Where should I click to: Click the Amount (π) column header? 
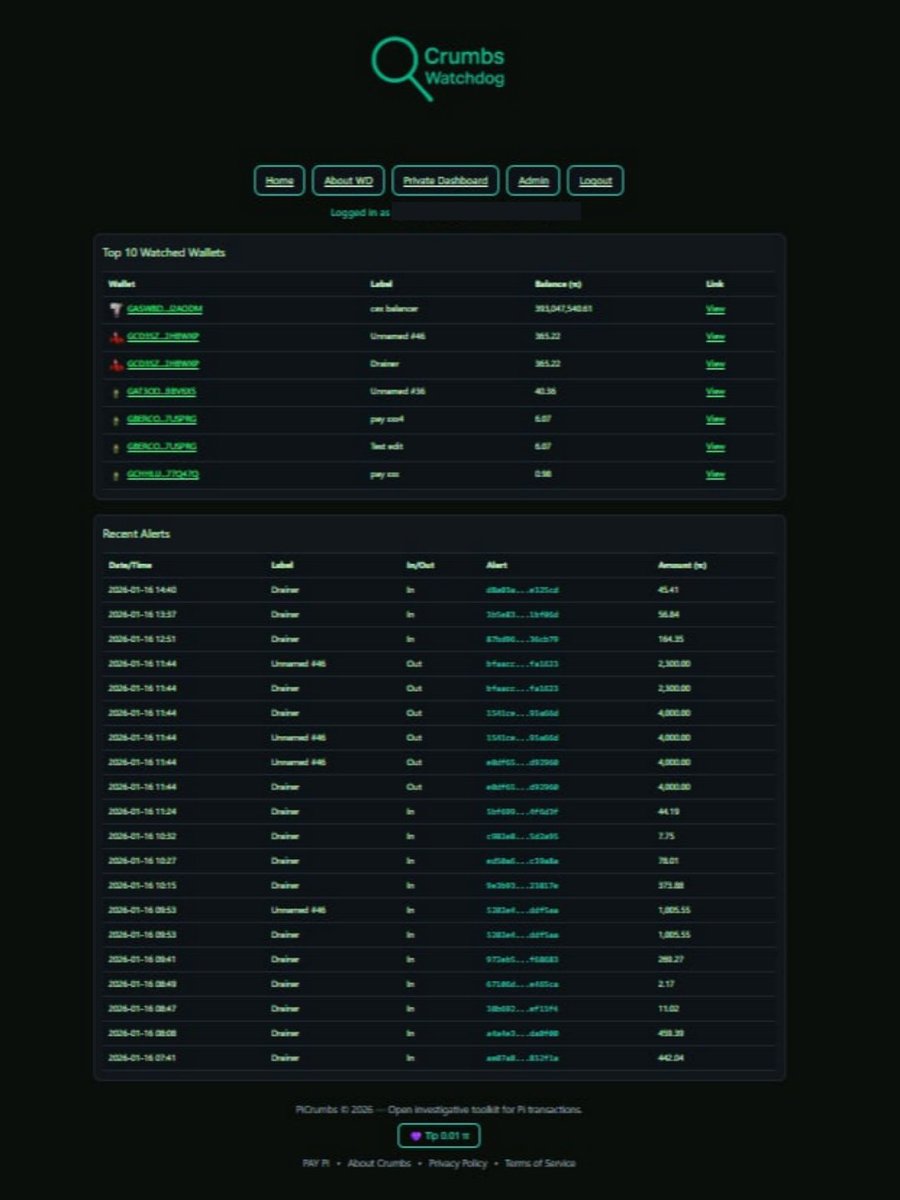pos(682,566)
